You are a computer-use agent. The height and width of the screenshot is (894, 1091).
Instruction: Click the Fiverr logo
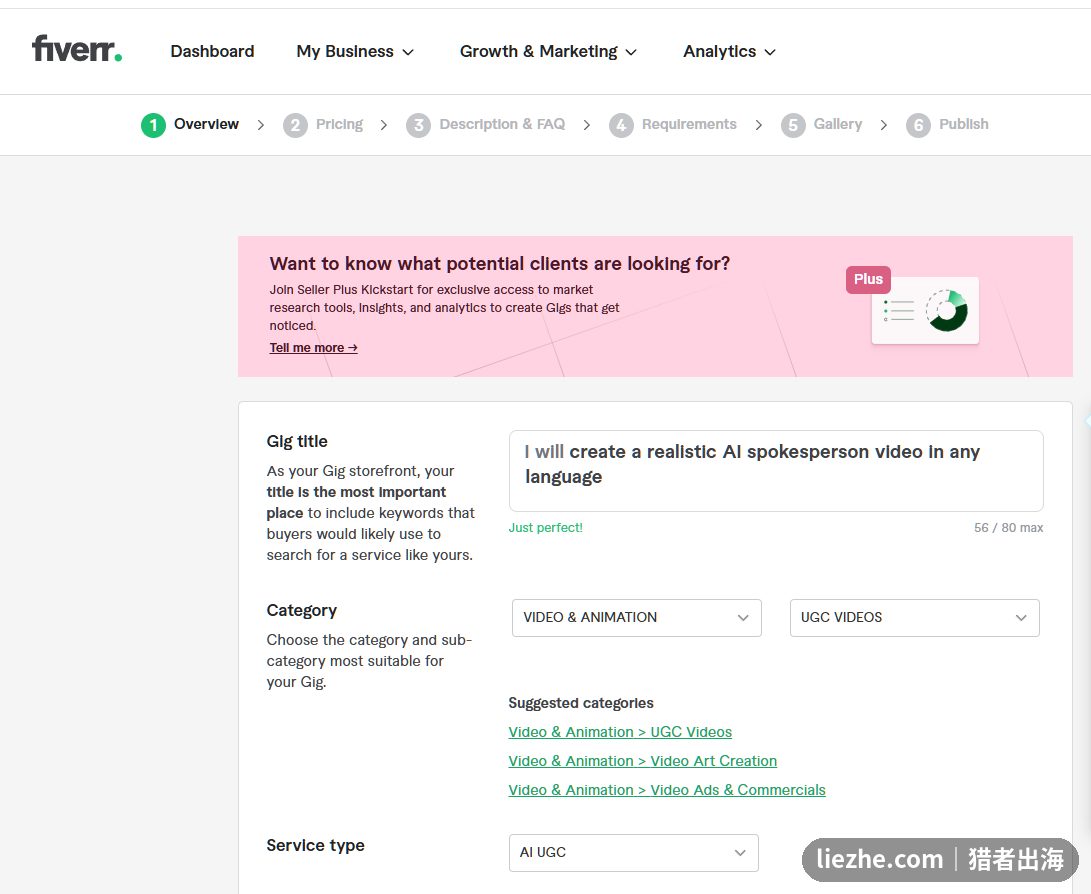point(77,49)
